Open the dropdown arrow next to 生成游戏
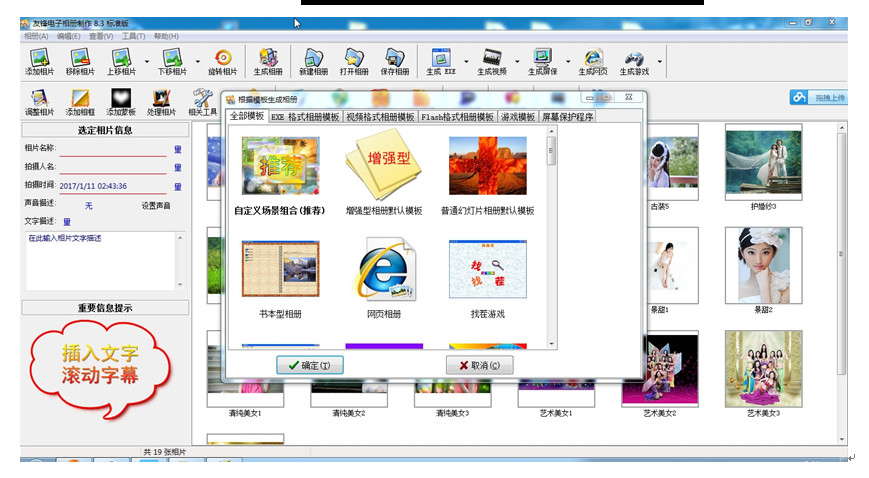Image resolution: width=869 pixels, height=478 pixels. (x=659, y=60)
